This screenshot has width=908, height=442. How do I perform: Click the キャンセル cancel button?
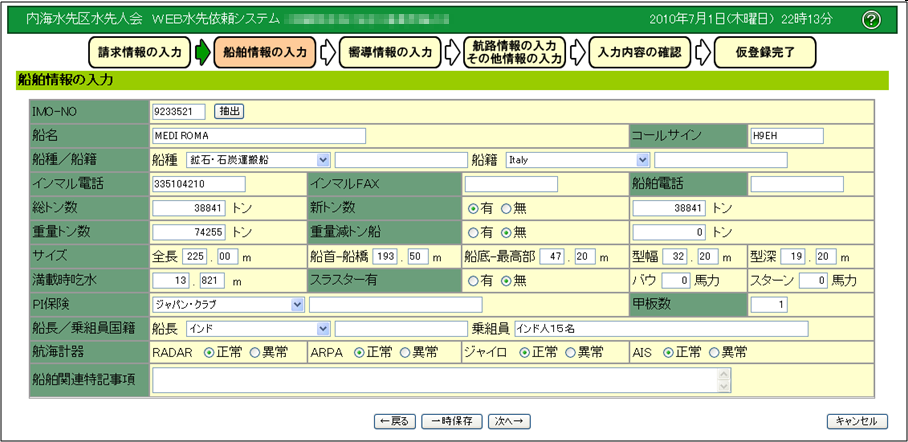pos(857,421)
